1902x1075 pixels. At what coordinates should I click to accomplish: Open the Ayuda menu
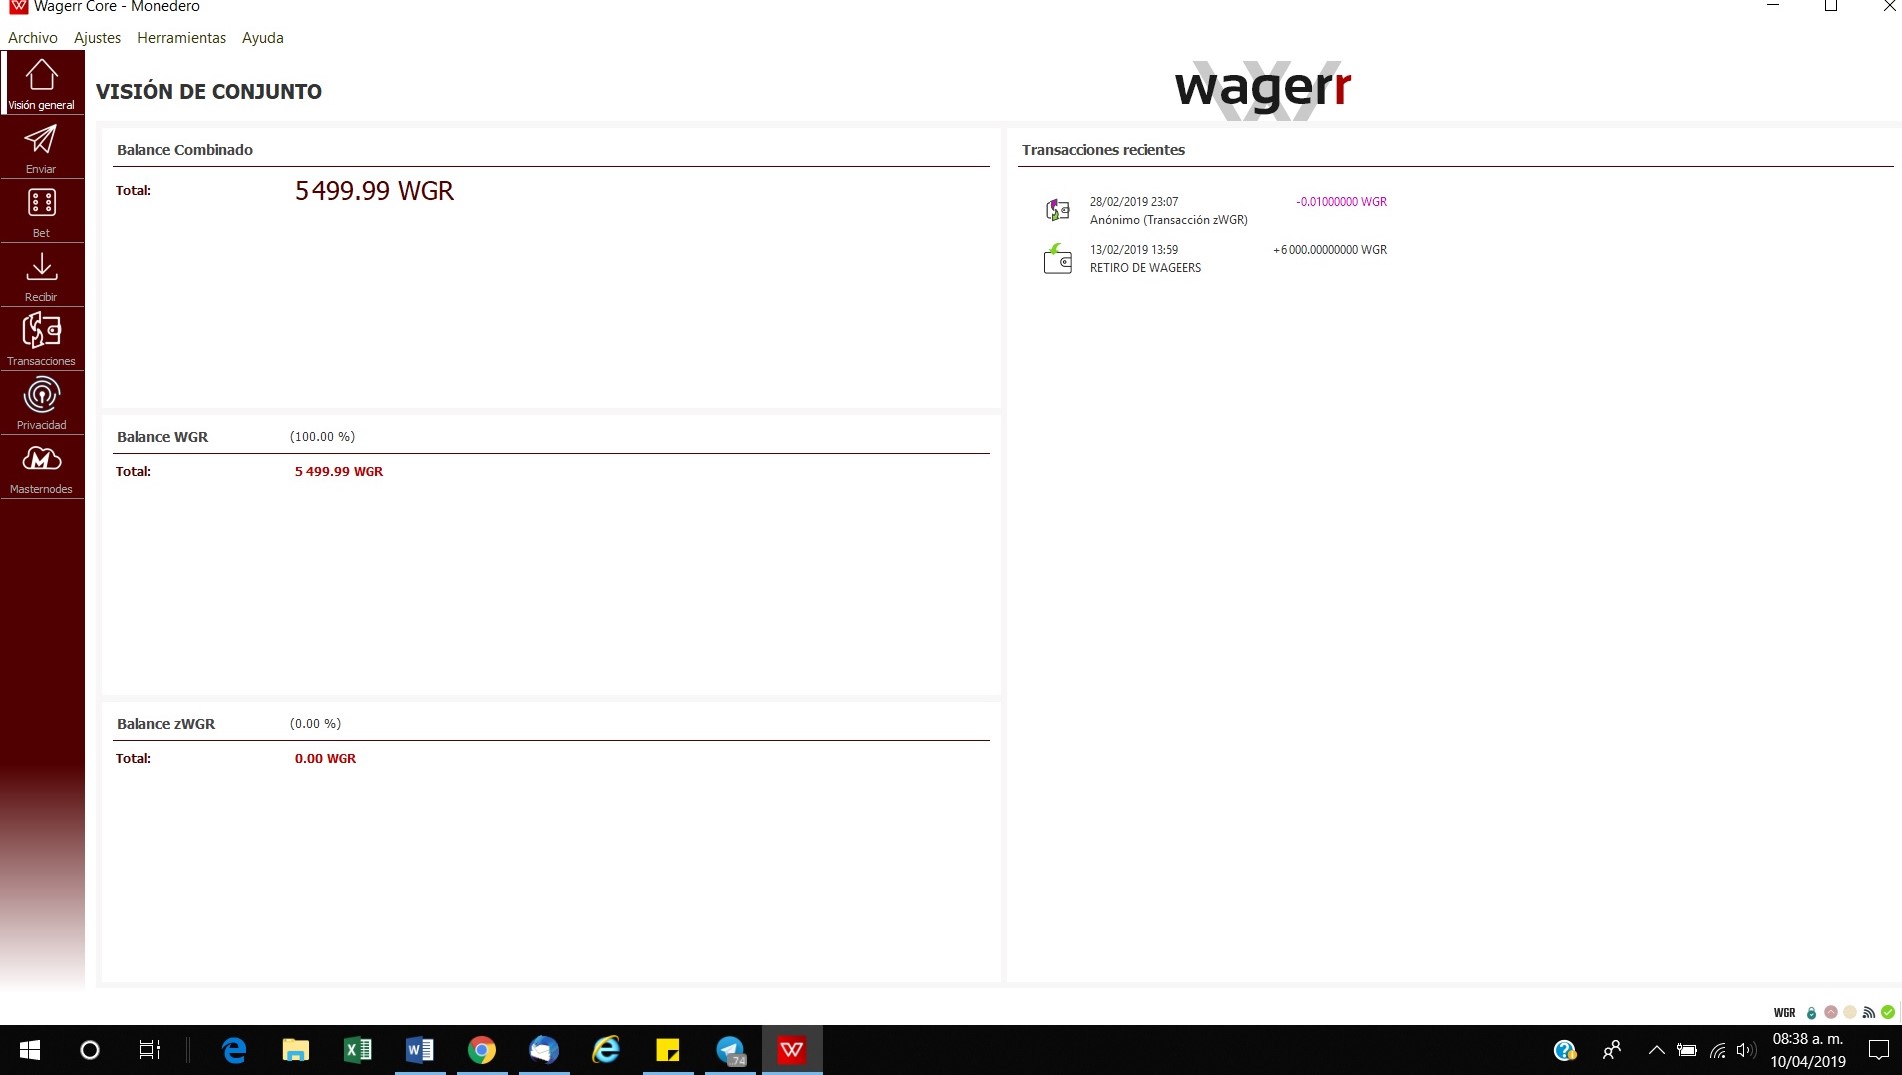pyautogui.click(x=263, y=38)
